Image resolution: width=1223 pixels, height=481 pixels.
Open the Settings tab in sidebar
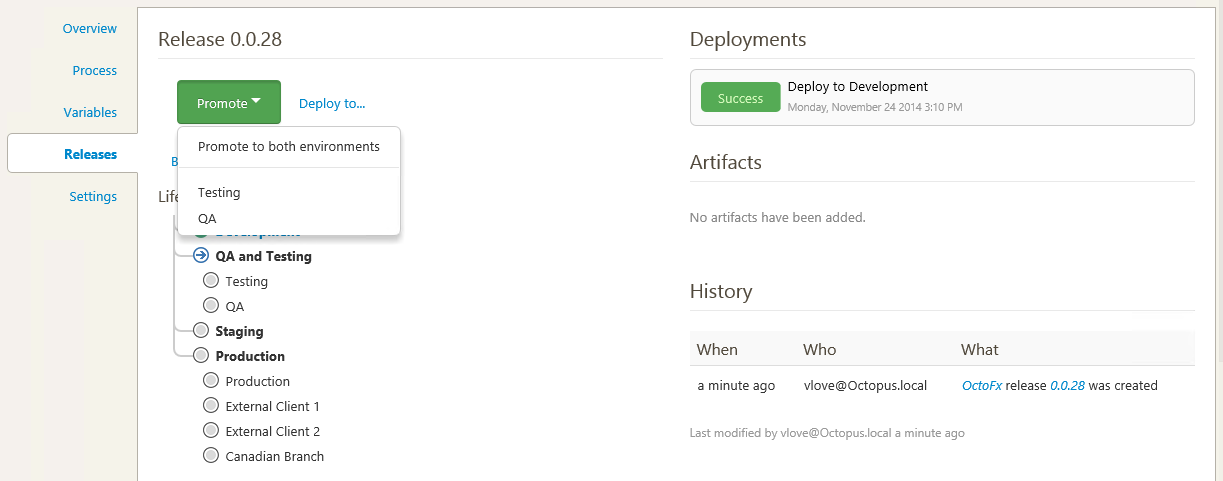pos(93,197)
